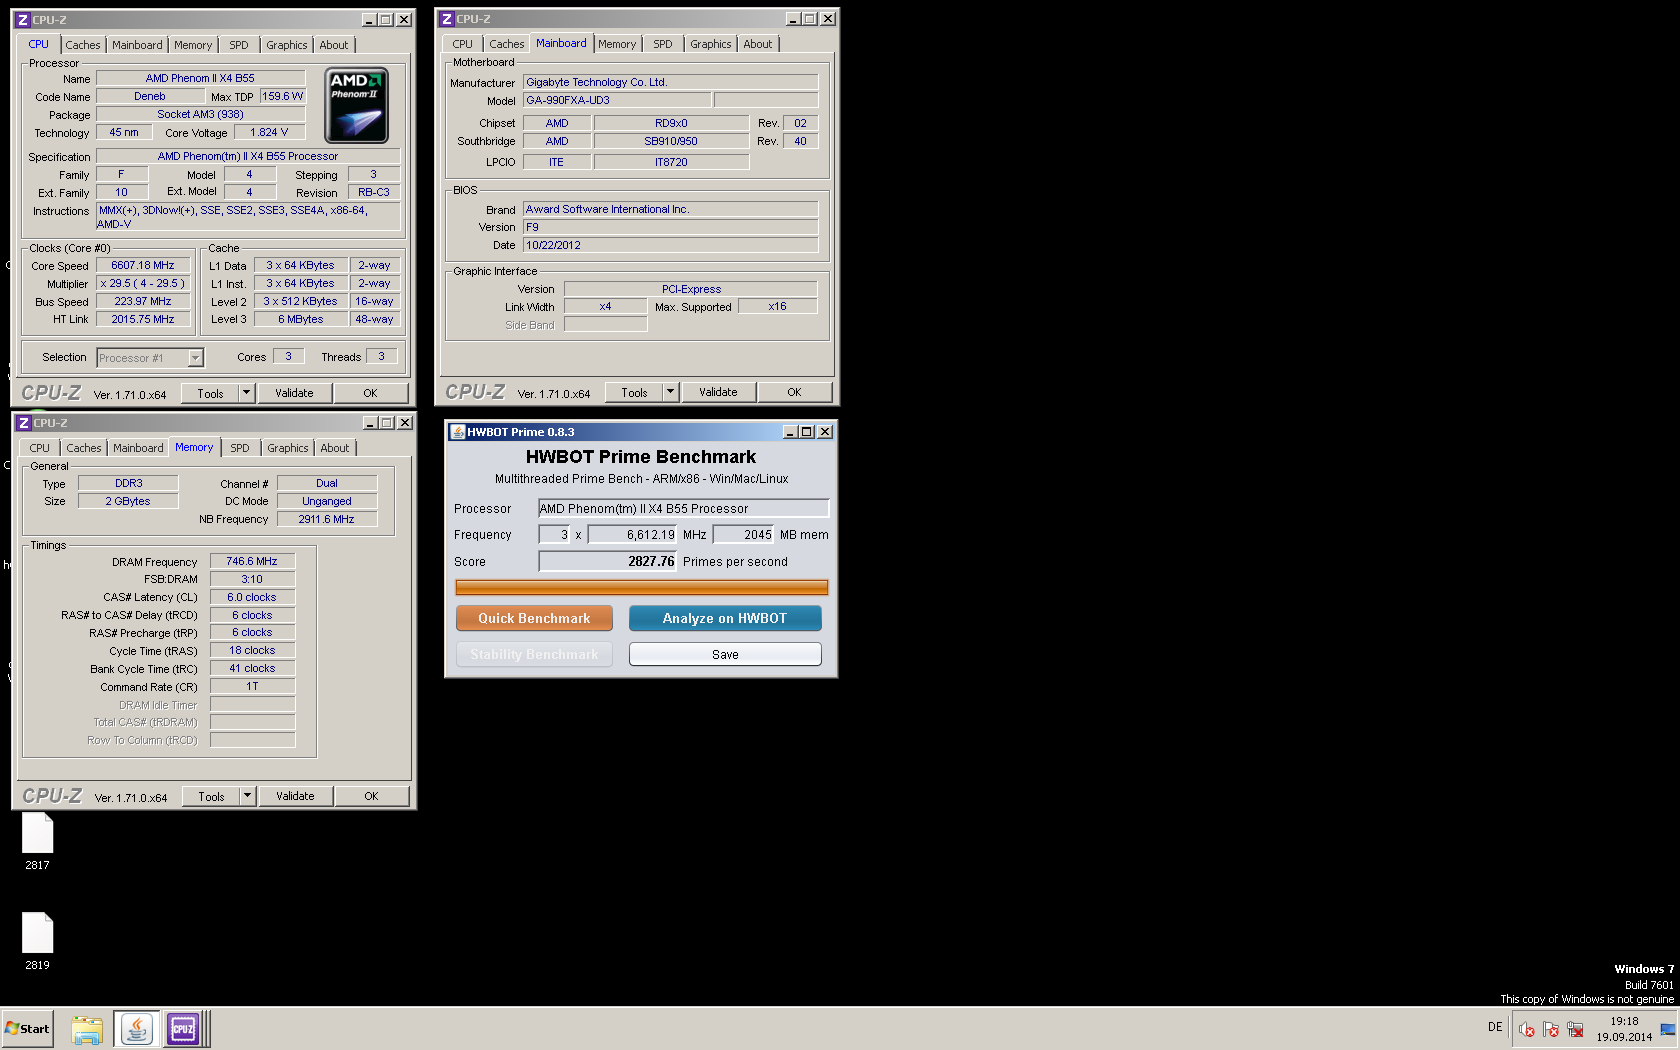
Task: Open Windows Explorer from the taskbar
Action: 87,1029
